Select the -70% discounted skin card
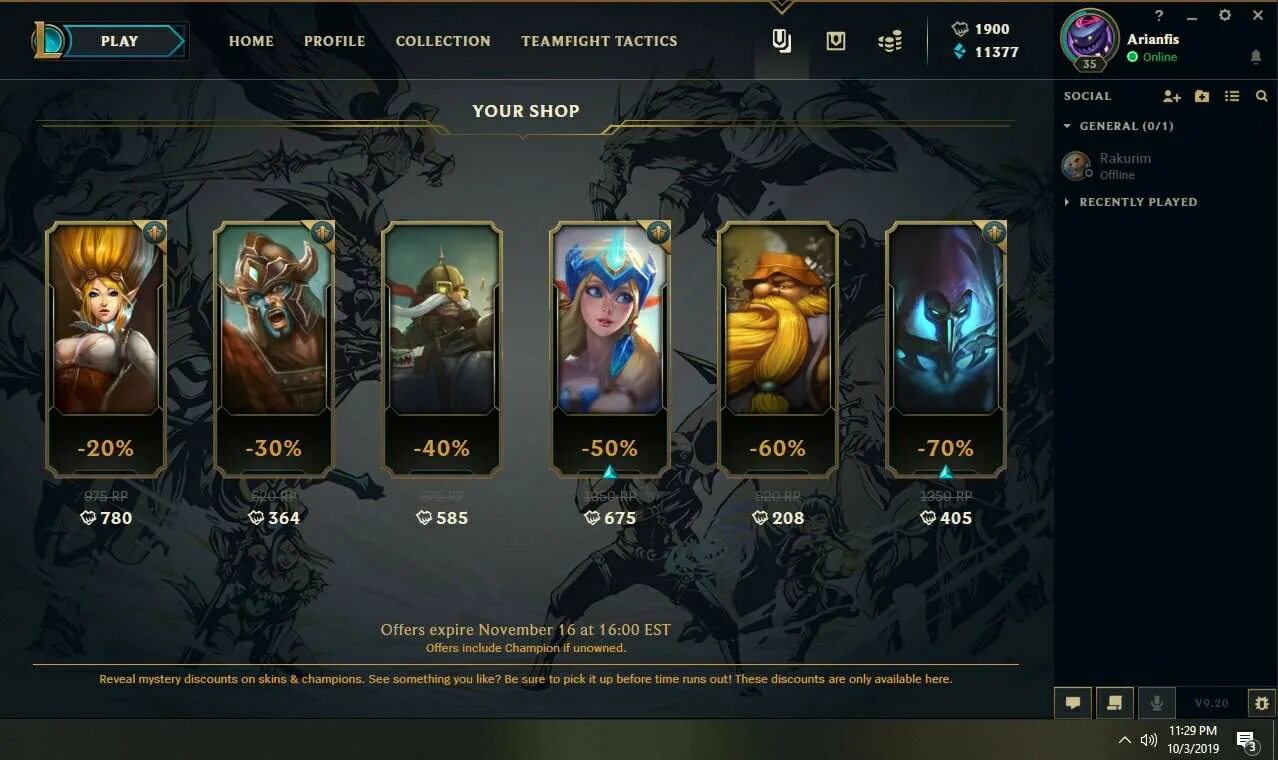Screen dimensions: 1278x760 pyautogui.click(x=945, y=348)
